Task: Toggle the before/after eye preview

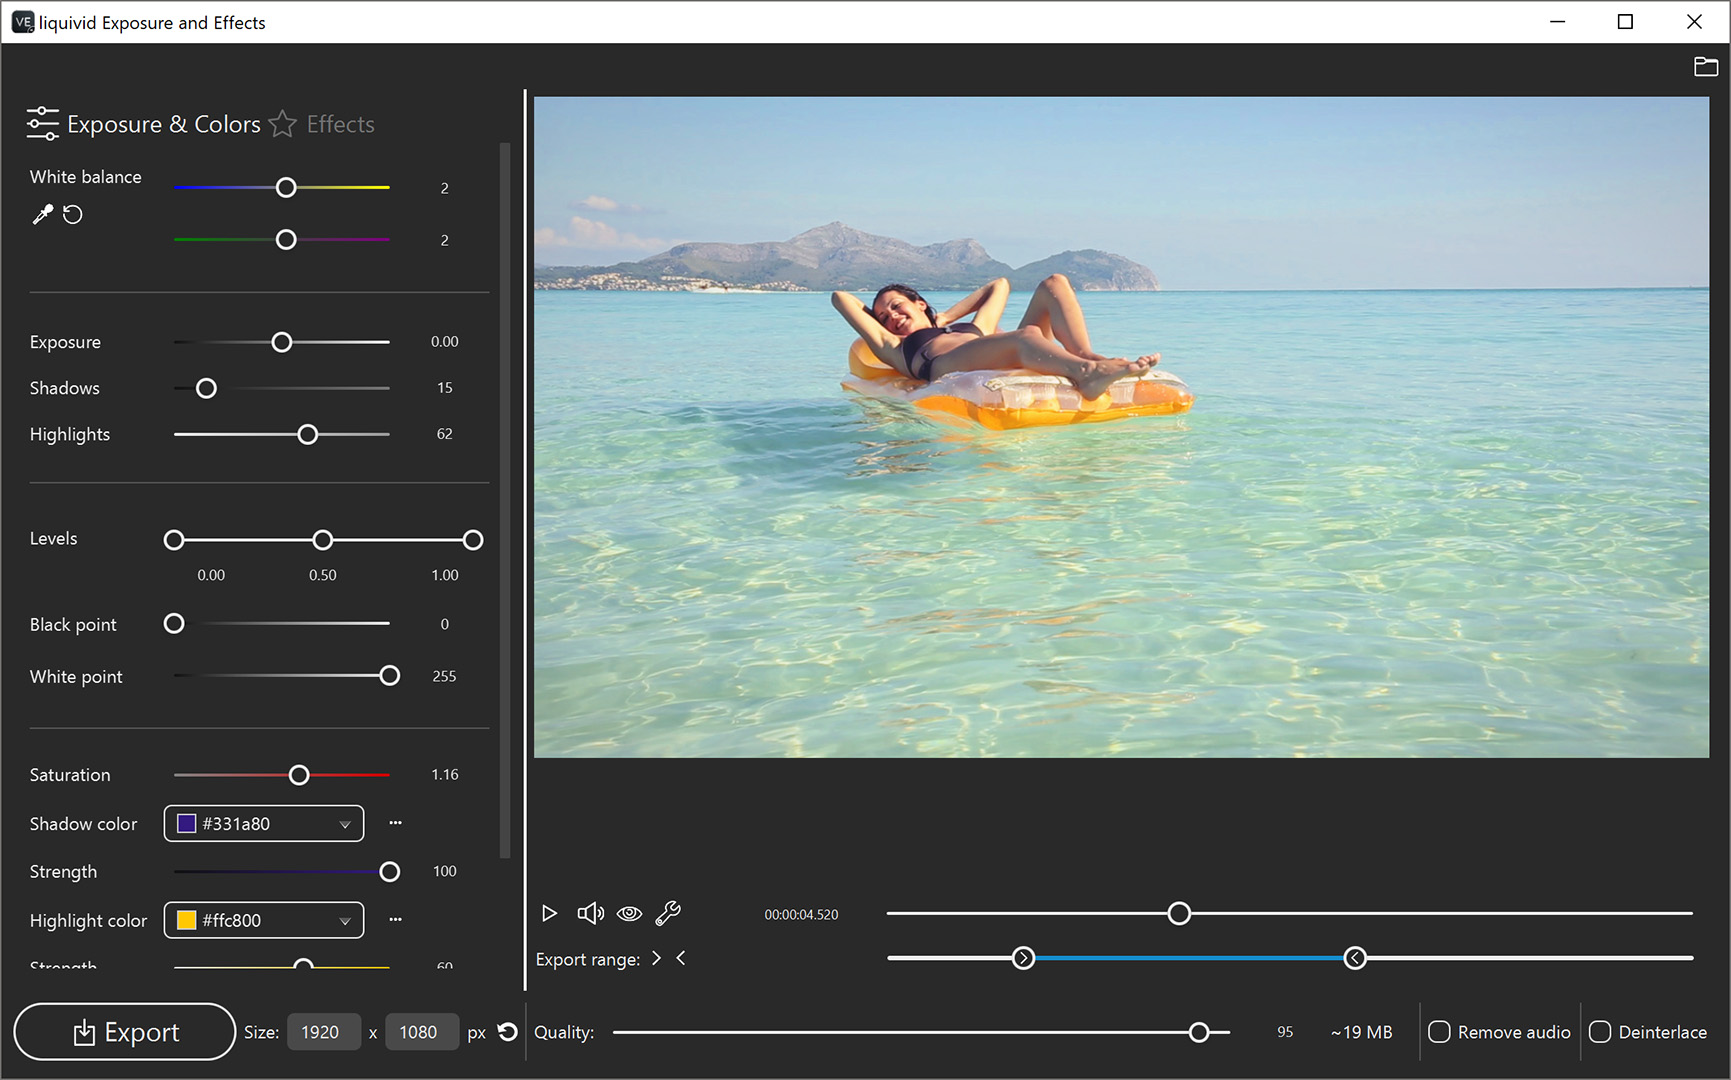Action: coord(629,913)
